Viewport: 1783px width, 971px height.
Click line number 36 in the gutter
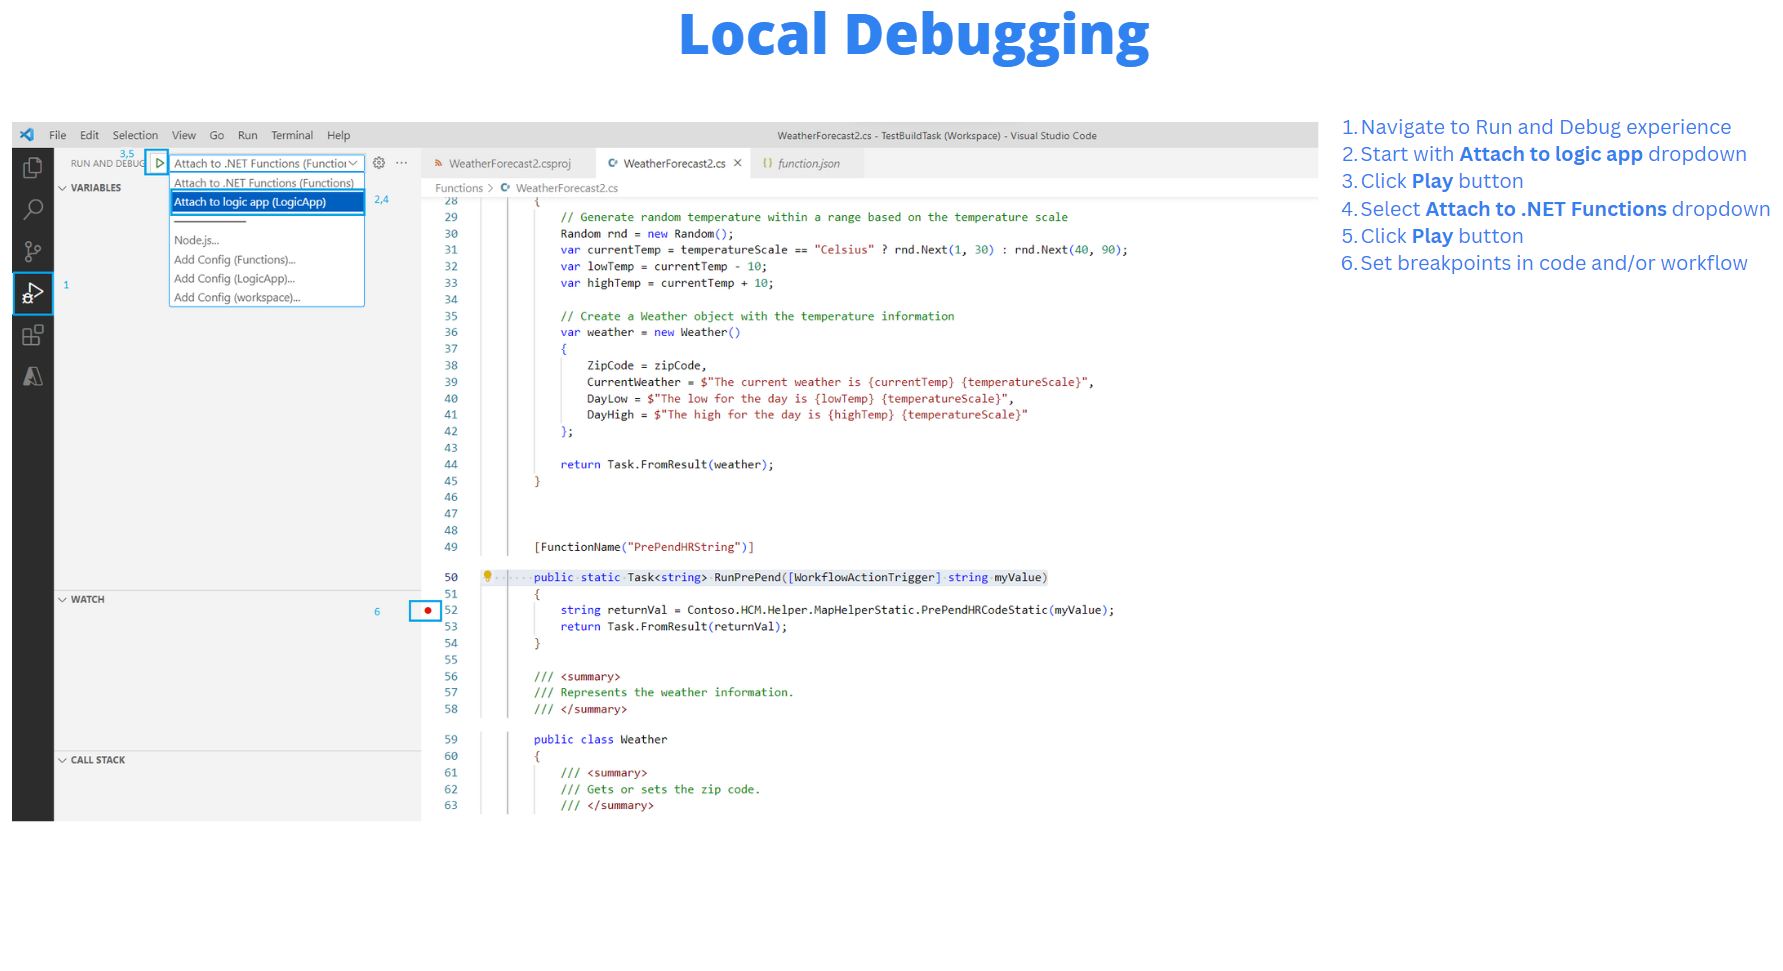pos(451,332)
